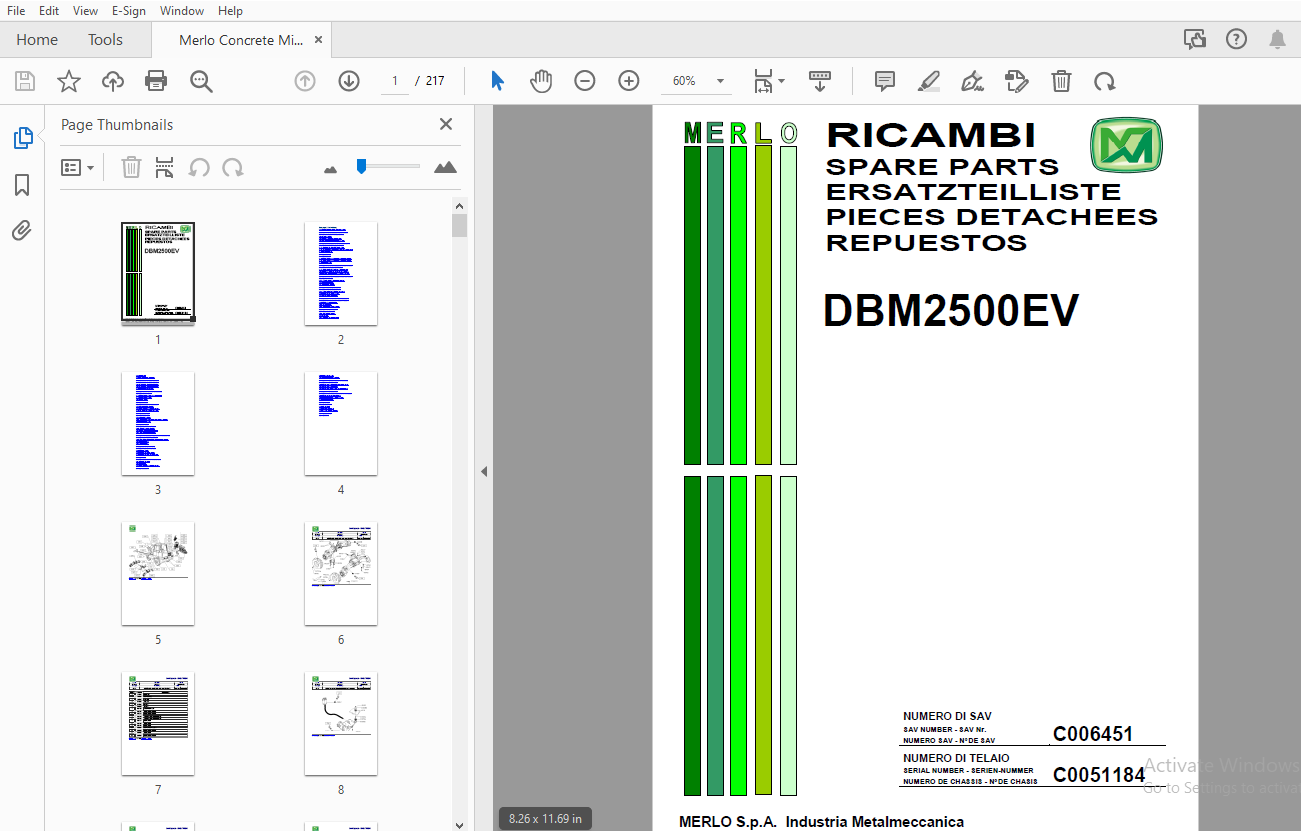Image resolution: width=1301 pixels, height=831 pixels.
Task: Open the sign document pen icon
Action: (x=972, y=81)
